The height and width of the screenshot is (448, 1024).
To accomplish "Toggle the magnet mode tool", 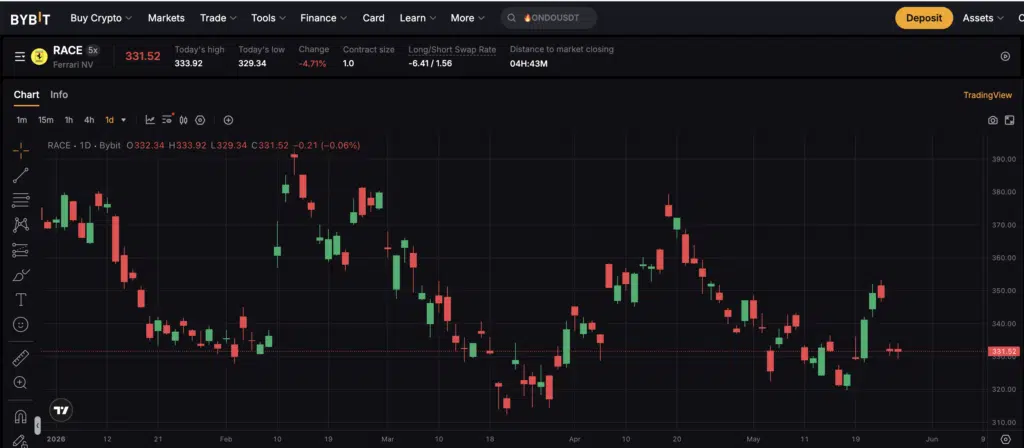I will pos(21,417).
